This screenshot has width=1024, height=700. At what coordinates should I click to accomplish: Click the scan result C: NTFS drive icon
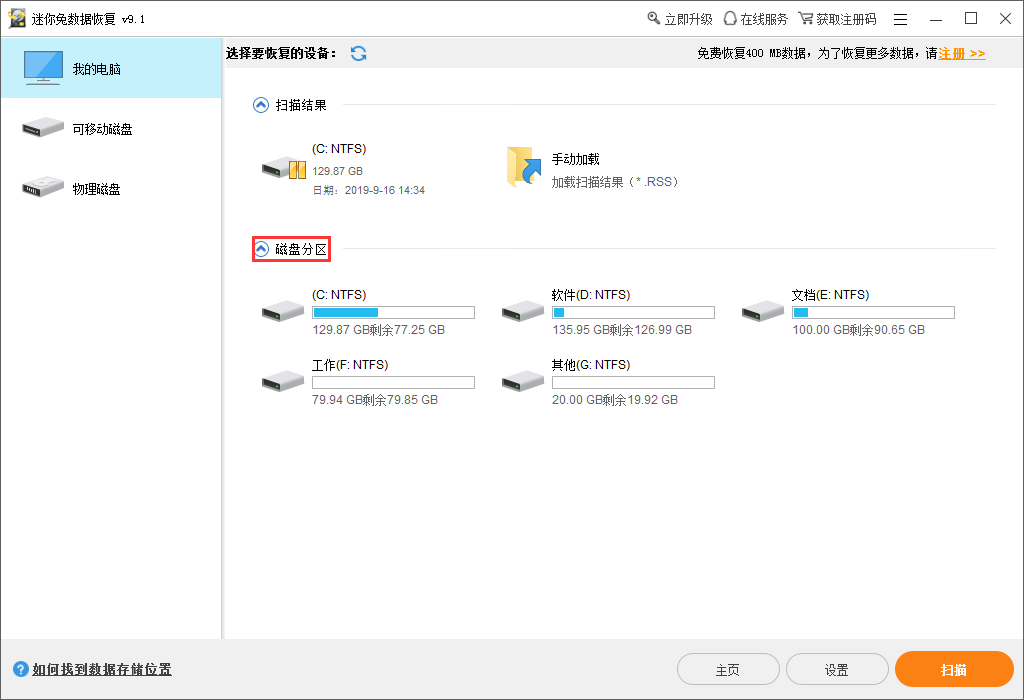point(284,168)
